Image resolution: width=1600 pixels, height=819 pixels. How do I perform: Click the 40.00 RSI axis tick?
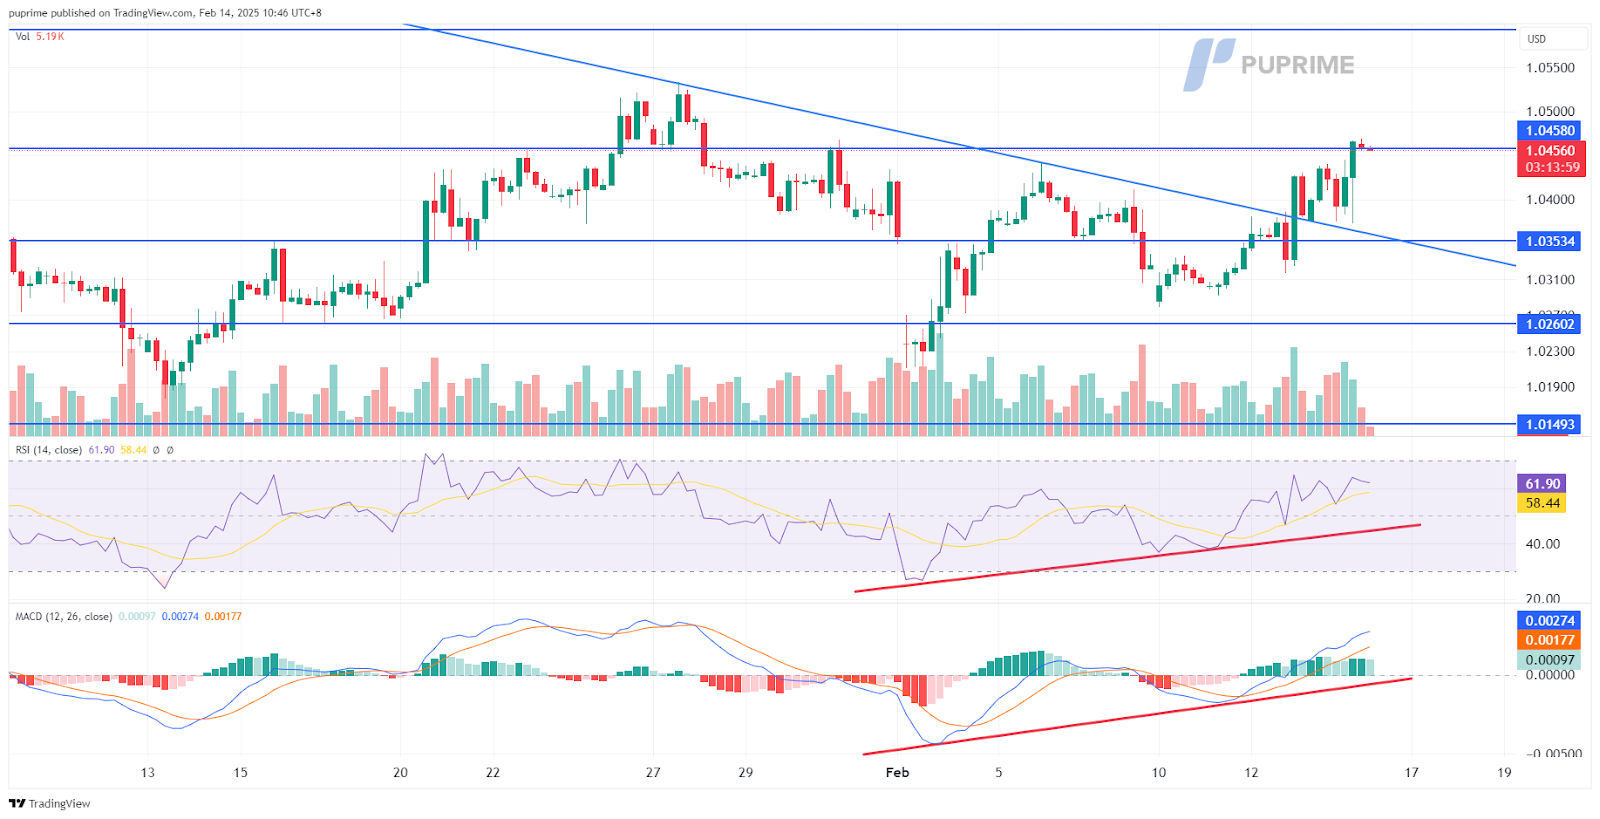pyautogui.click(x=1542, y=544)
